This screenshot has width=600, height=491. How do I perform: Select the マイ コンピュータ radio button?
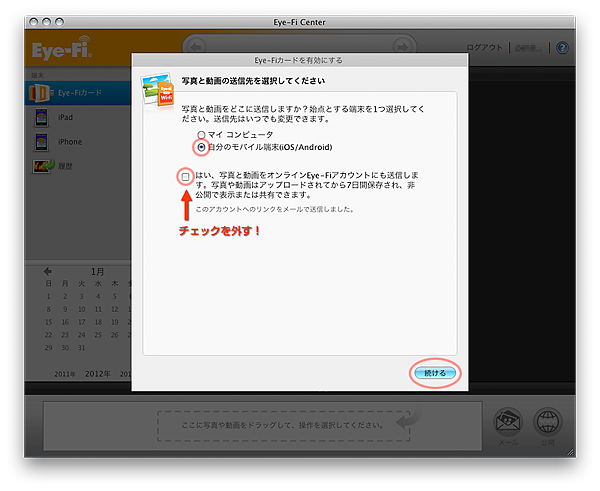coord(201,135)
